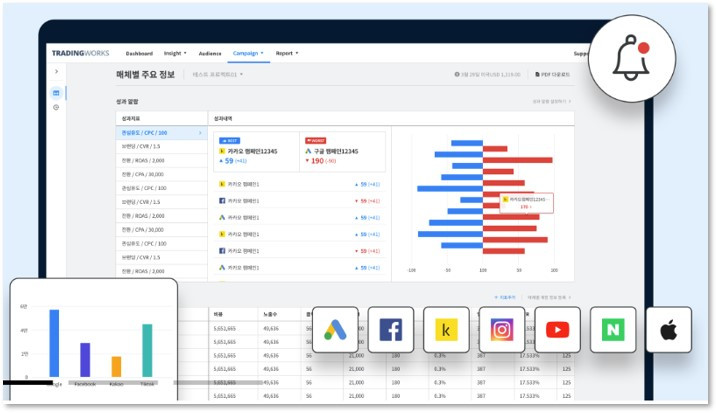Pick the YouTube platform icon
Screen dimensions: 717x413
[557, 330]
